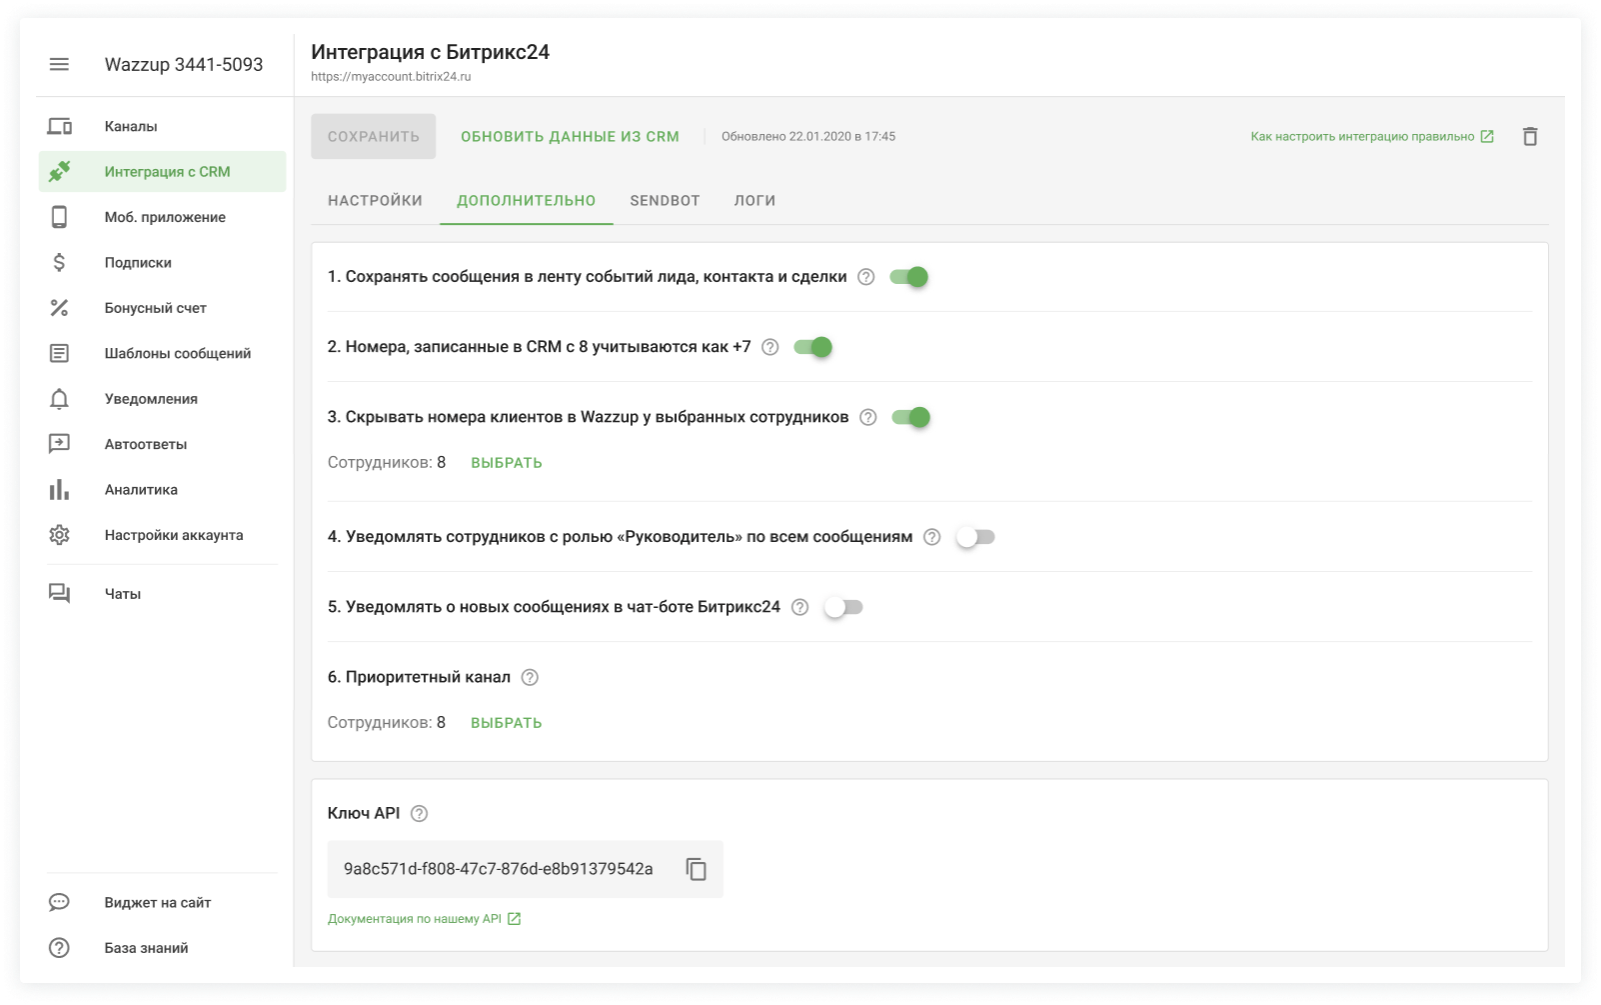Screen dimensions: 1601x1005
Task: Click the trash delete integration icon
Action: coord(1529,137)
